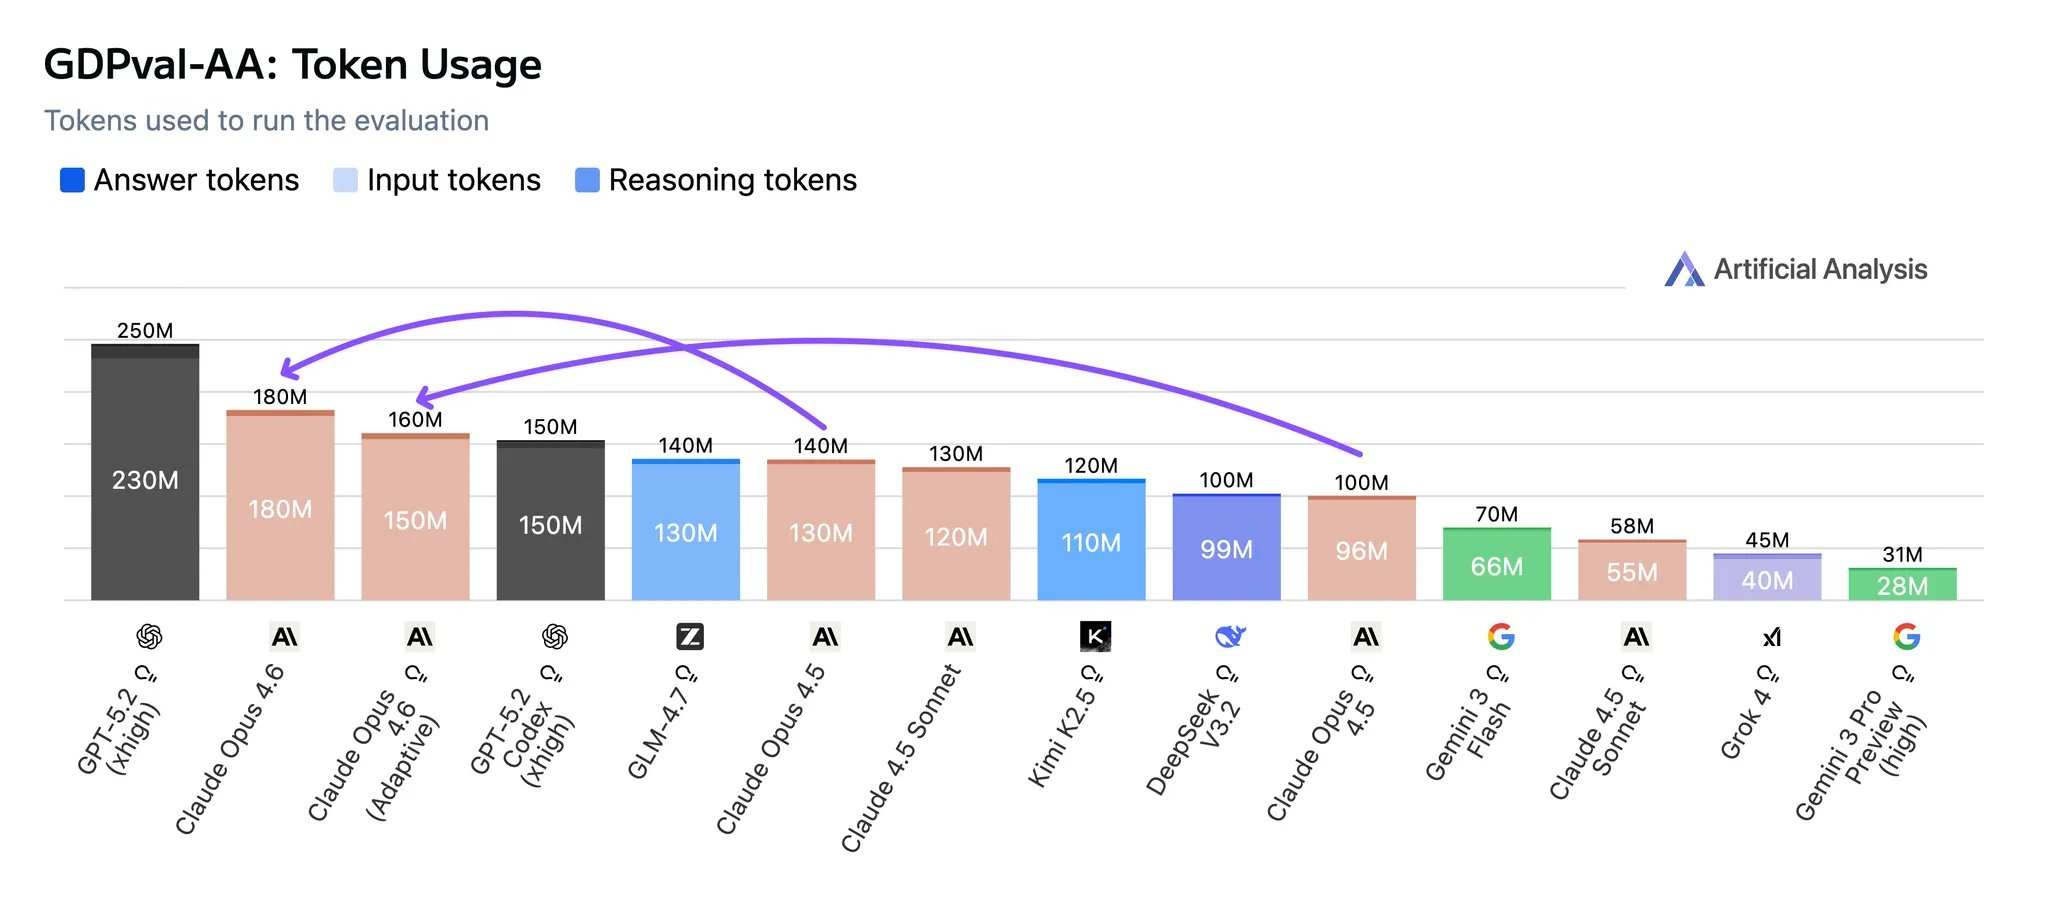Click the Reasoning tokens legend color swatch
Viewport: 2048px width, 900px height.
(x=587, y=180)
